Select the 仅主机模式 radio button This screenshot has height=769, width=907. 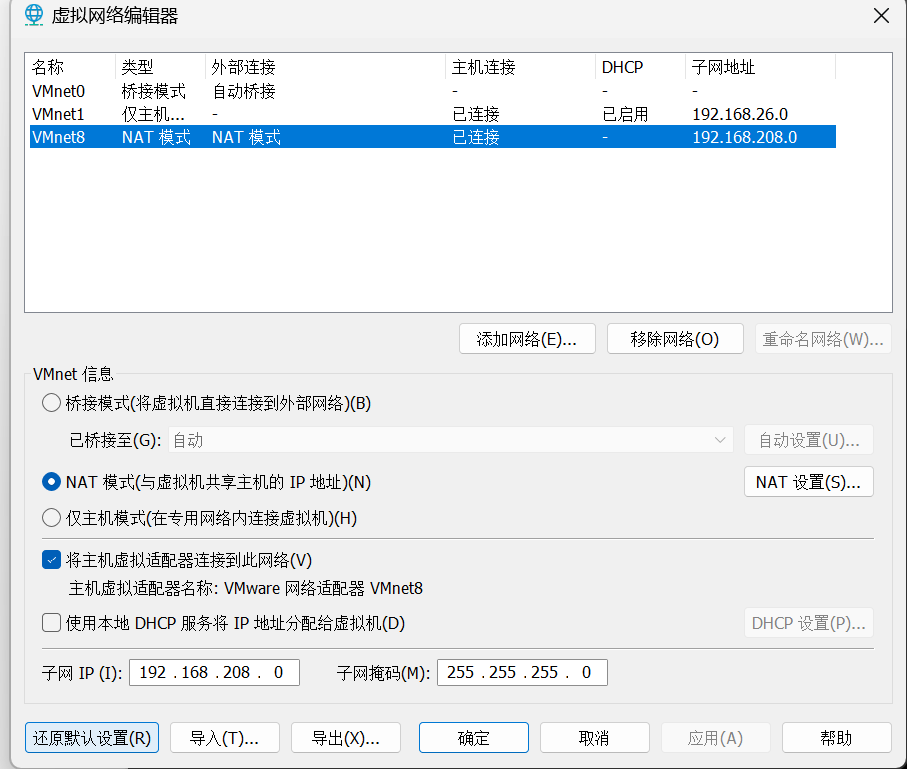[x=51, y=517]
